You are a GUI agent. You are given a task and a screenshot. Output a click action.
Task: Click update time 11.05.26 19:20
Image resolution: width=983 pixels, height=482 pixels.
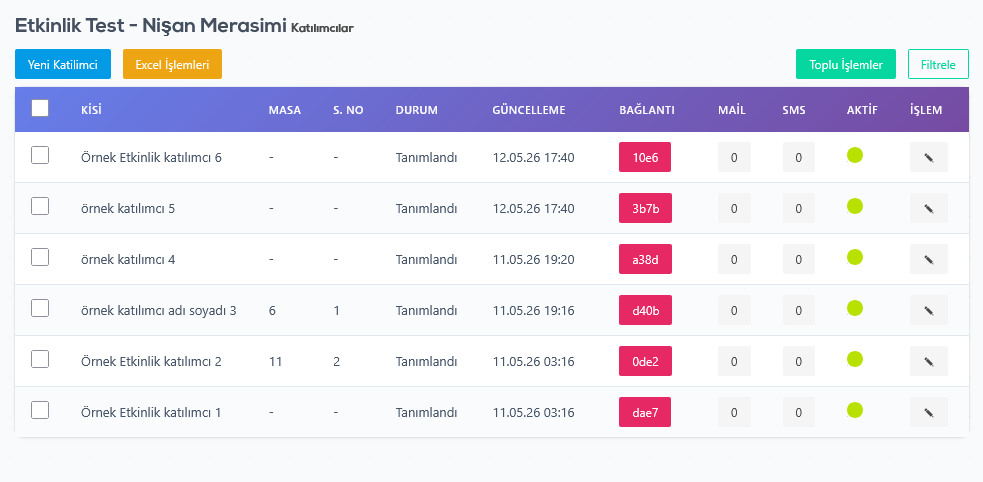pyautogui.click(x=534, y=259)
